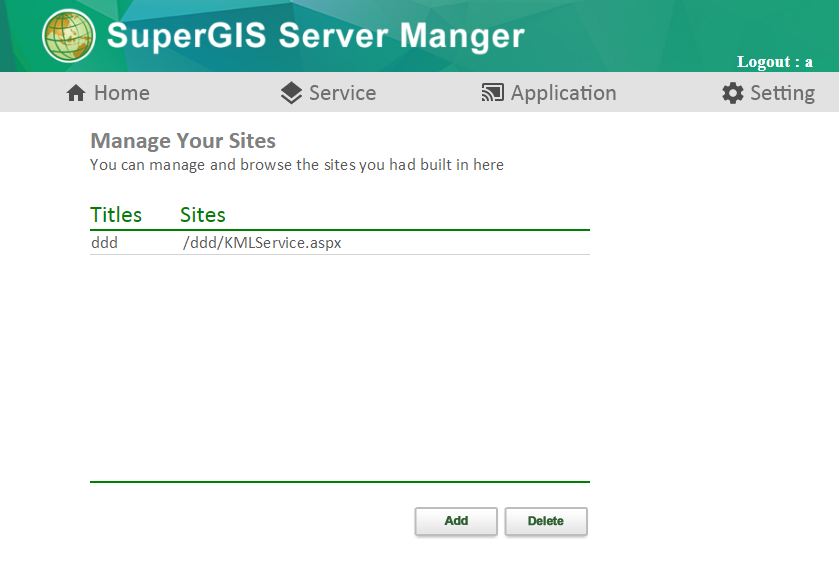
Task: Open the Setting menu label
Action: 782,93
